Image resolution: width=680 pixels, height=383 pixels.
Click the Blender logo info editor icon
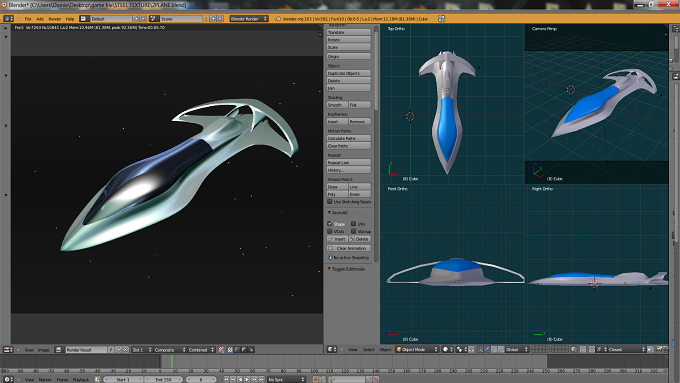tap(7, 19)
